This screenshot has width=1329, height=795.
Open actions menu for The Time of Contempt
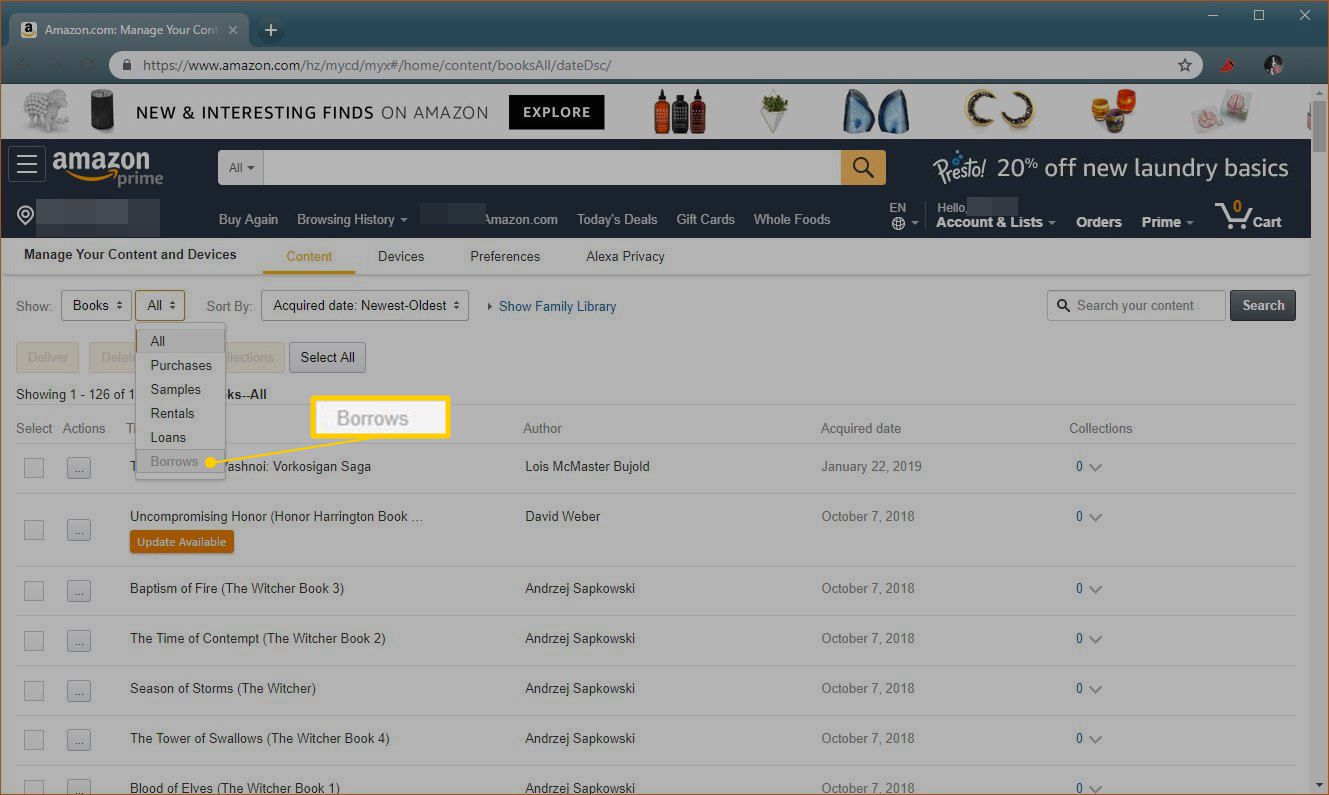pos(79,641)
